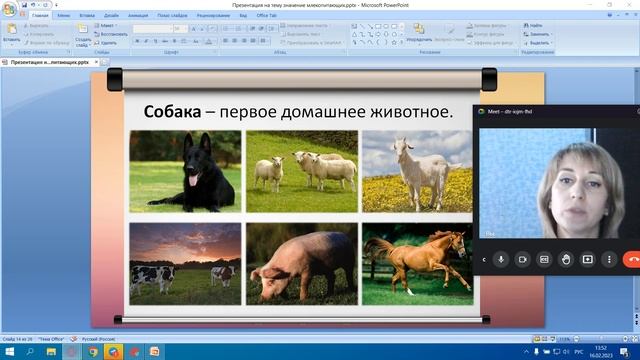Switch to the Главная ribbon tab
Image resolution: width=640 pixels, height=360 pixels.
point(40,16)
